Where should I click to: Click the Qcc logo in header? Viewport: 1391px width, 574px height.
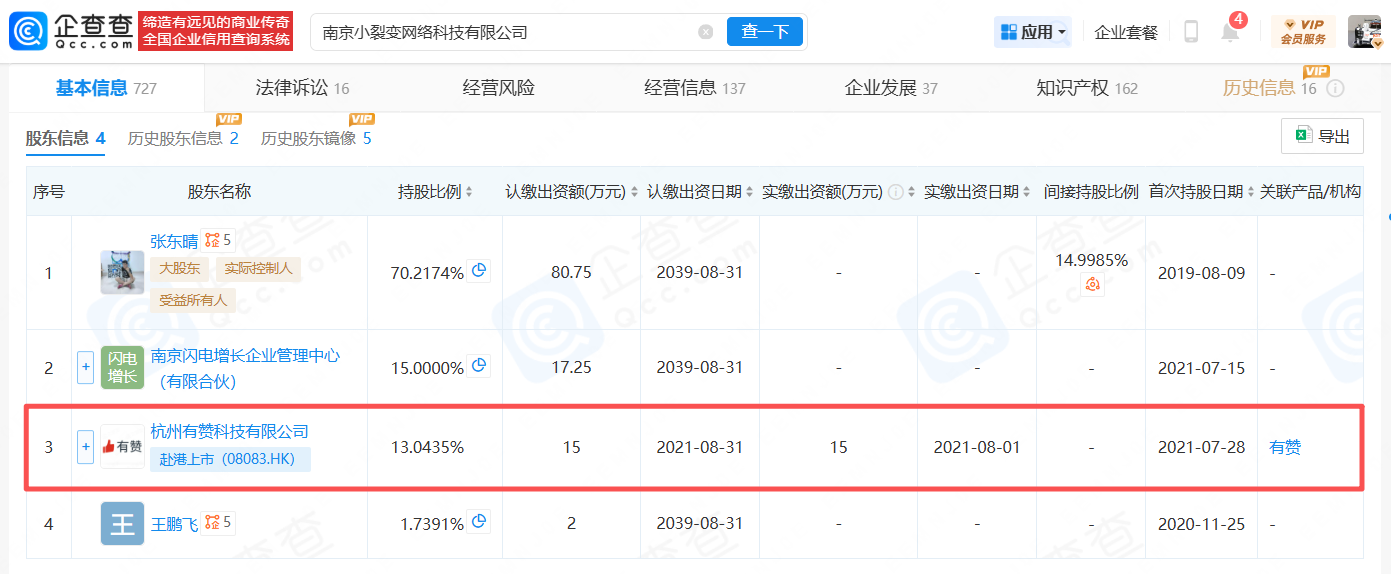[x=70, y=31]
